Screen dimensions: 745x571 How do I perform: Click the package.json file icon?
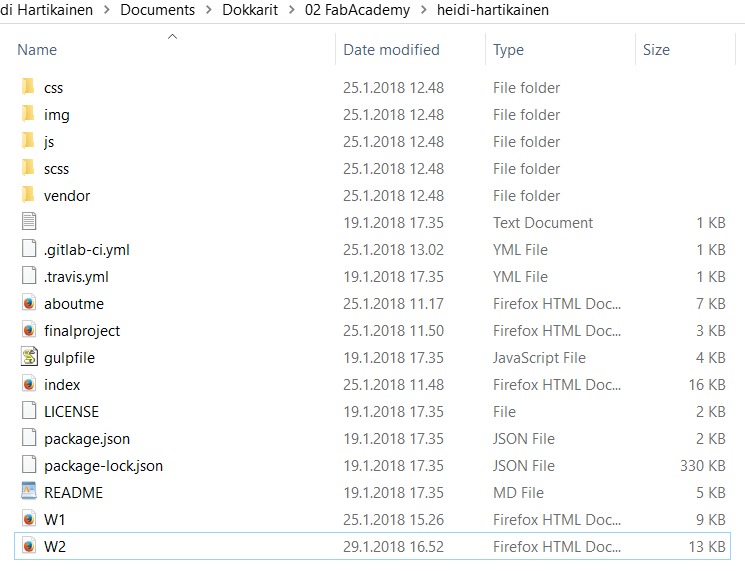pyautogui.click(x=29, y=438)
